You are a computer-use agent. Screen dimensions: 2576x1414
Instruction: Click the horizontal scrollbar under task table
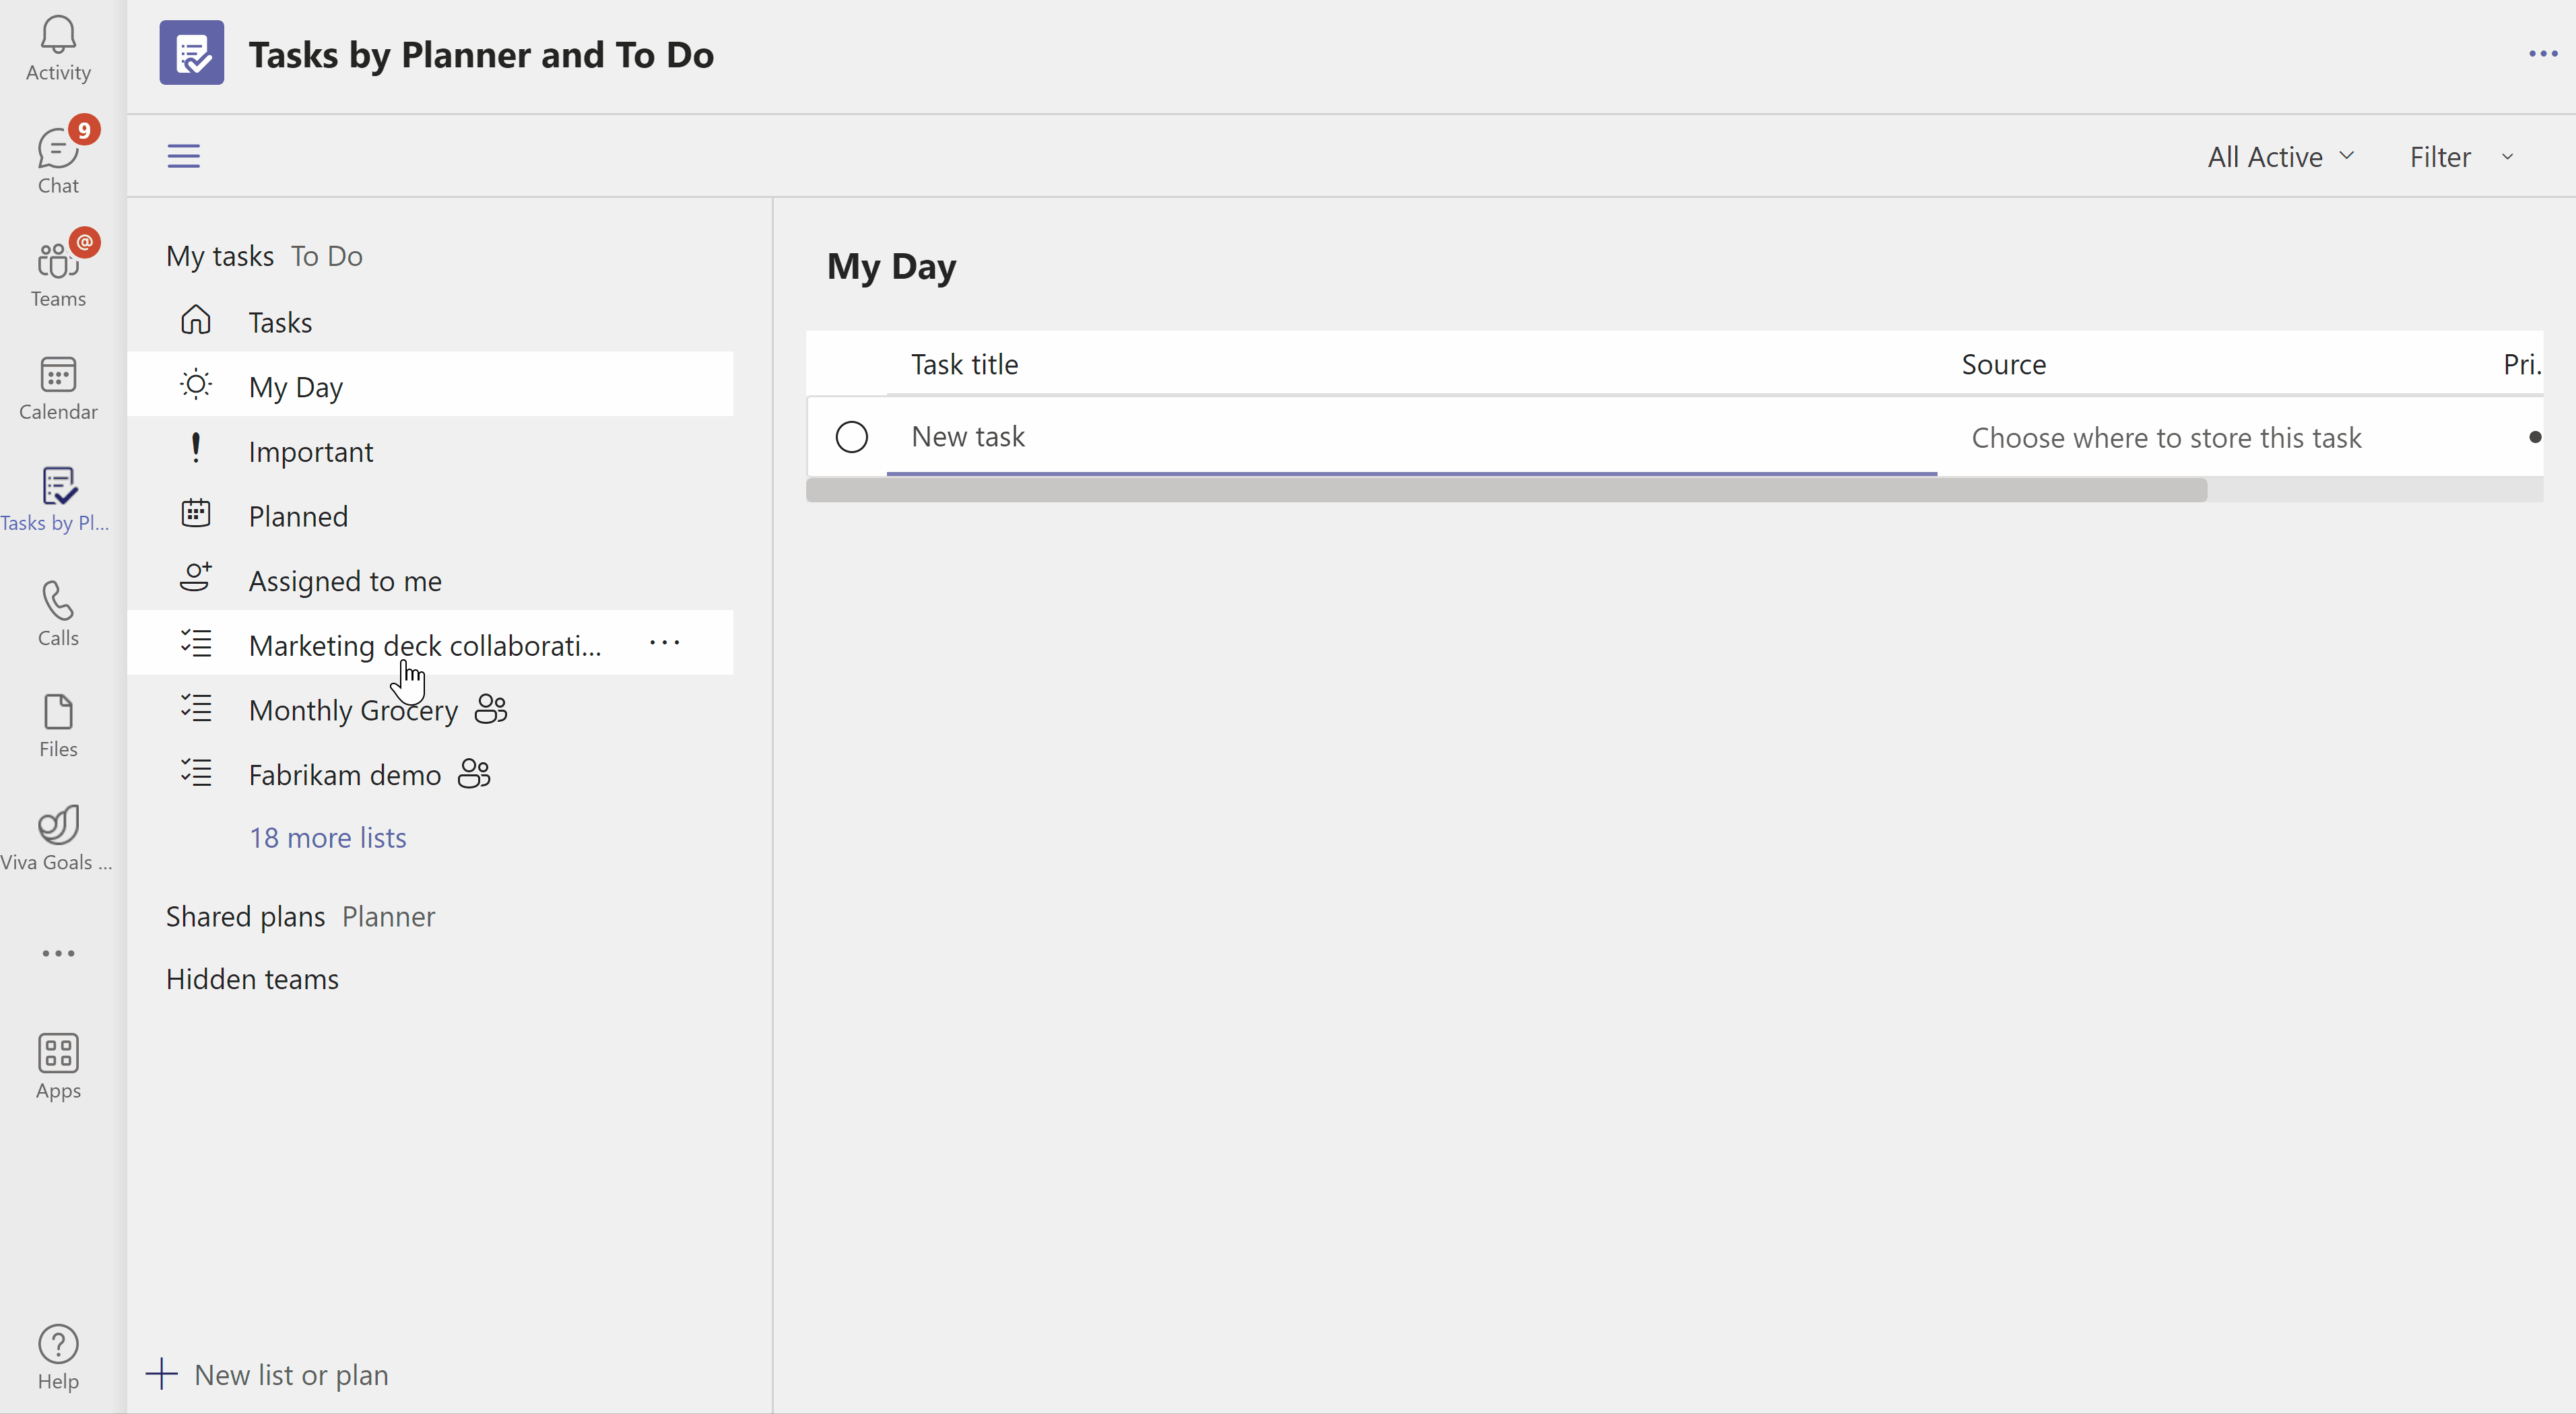[1505, 490]
